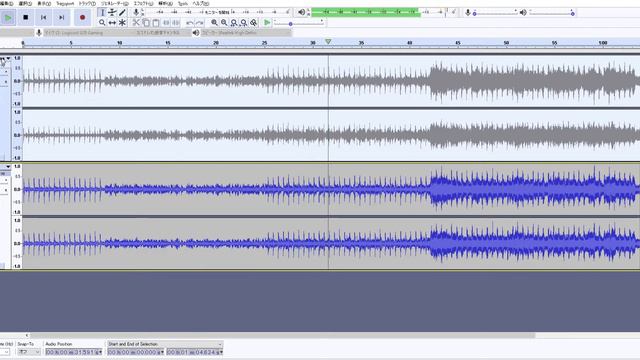The width and height of the screenshot is (640, 360).
Task: Click the Zoom Toggle icon
Action: click(x=253, y=23)
